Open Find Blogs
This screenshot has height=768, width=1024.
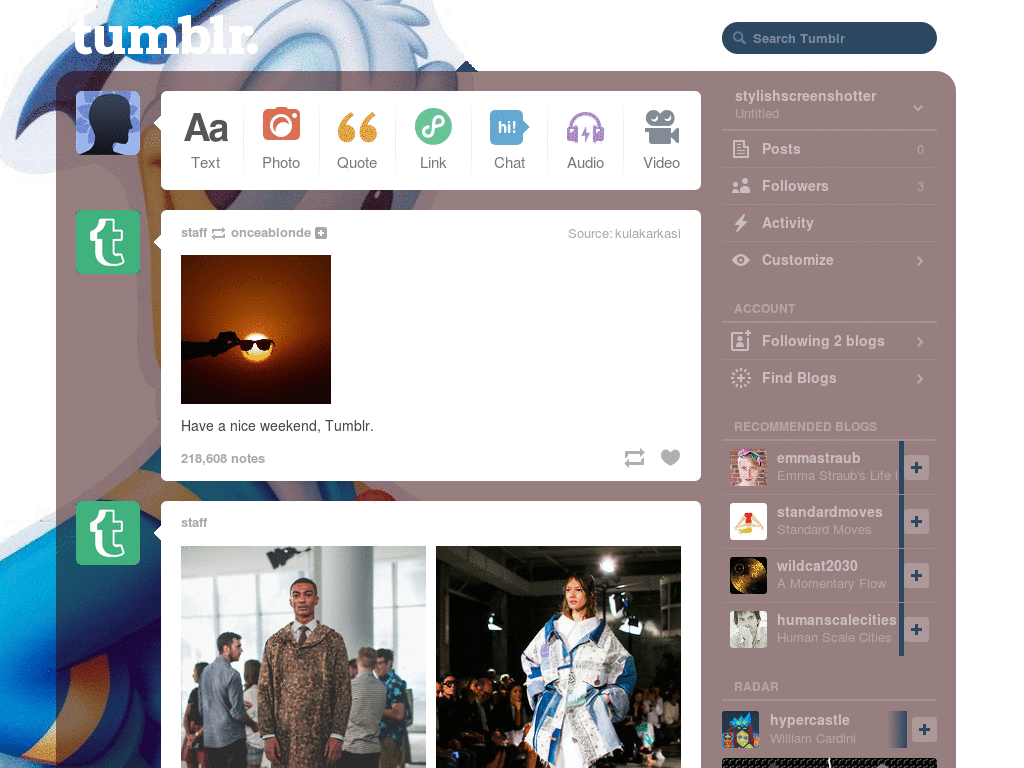pos(829,378)
